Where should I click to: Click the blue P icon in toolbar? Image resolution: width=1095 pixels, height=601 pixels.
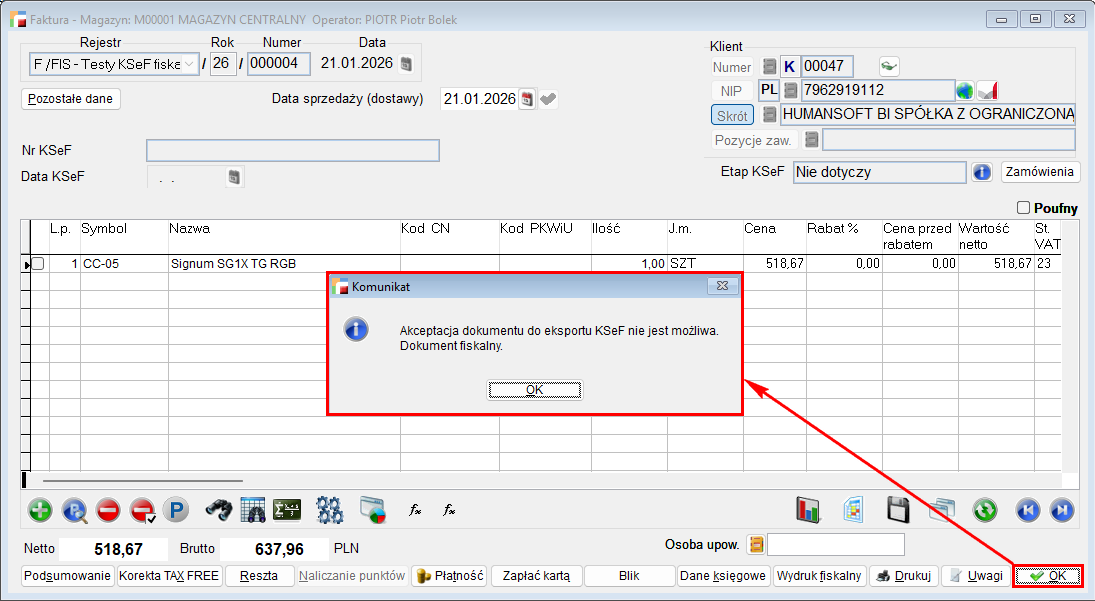pos(176,510)
